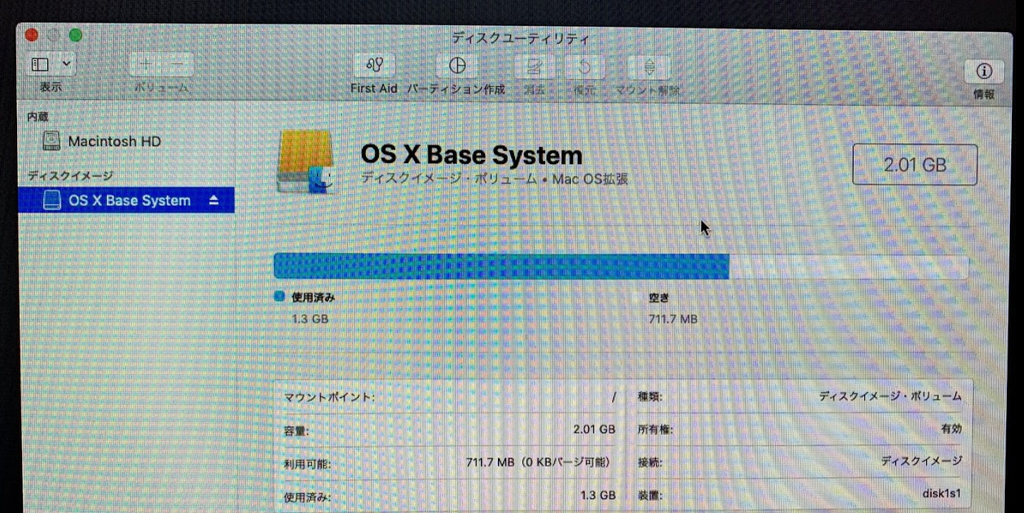Click the OS X Base System title heading
Image resolution: width=1024 pixels, height=513 pixels.
(x=471, y=155)
